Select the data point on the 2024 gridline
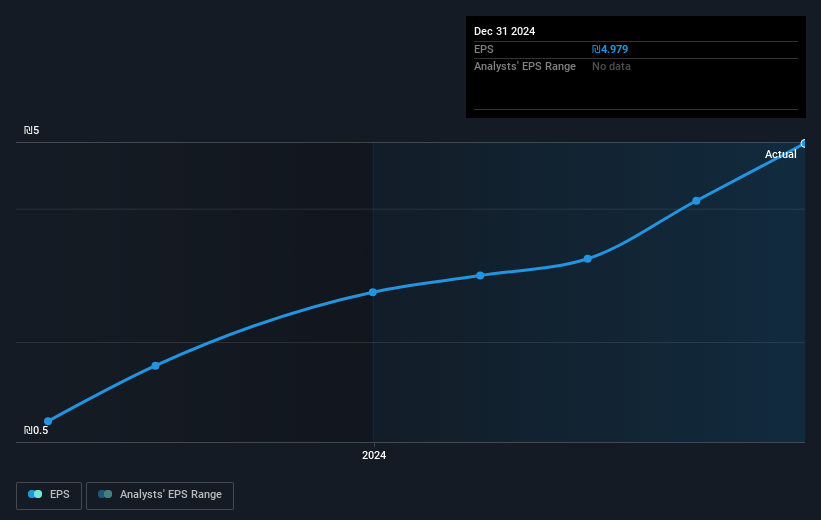This screenshot has height=520, width=821. click(x=373, y=292)
